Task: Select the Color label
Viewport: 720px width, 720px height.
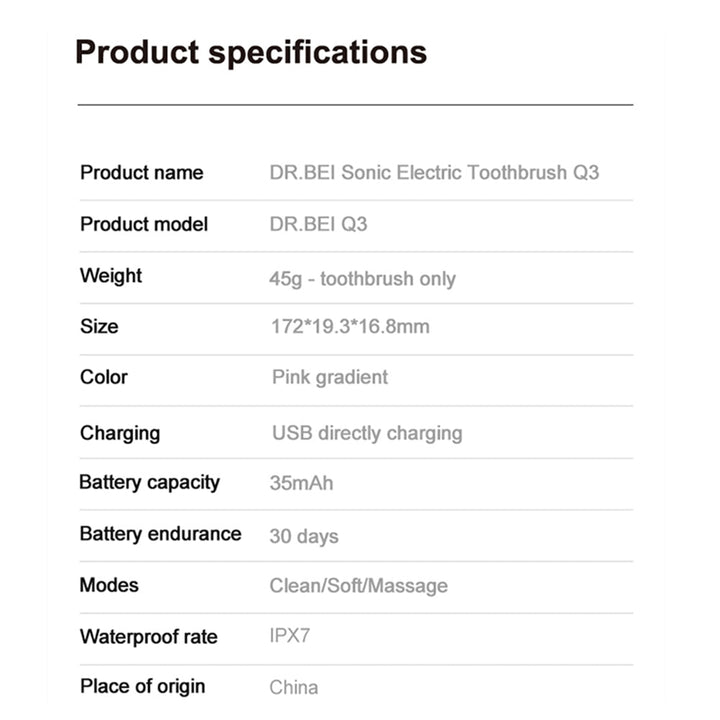Action: [x=104, y=377]
